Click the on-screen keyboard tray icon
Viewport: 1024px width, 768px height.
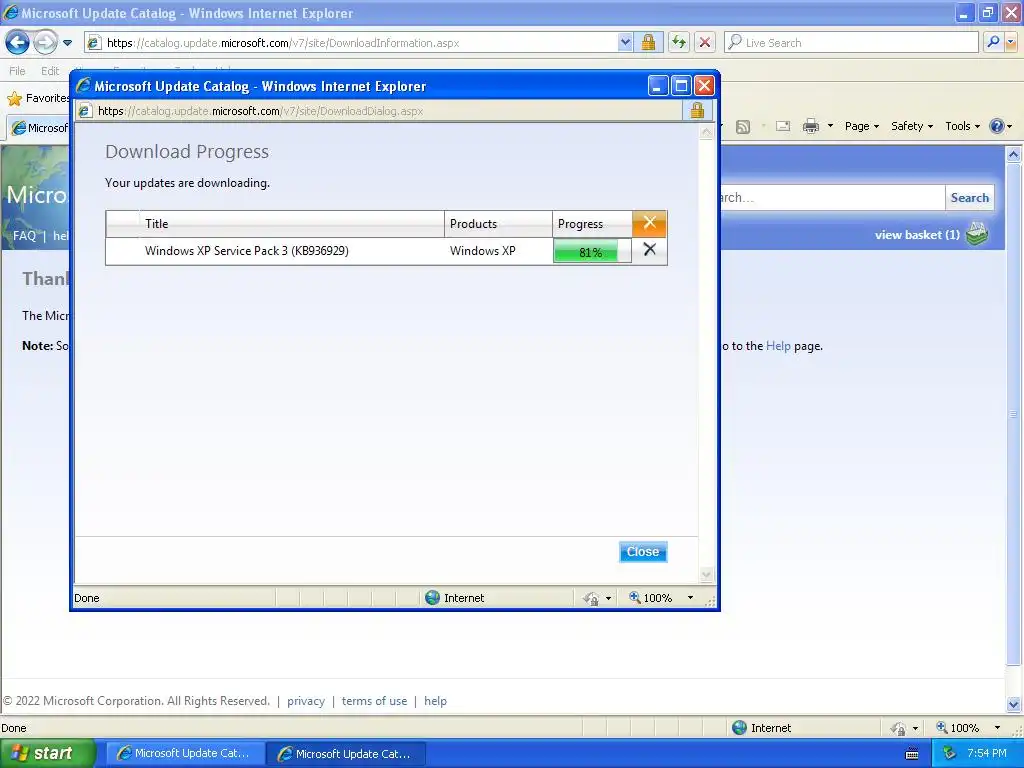coord(912,754)
